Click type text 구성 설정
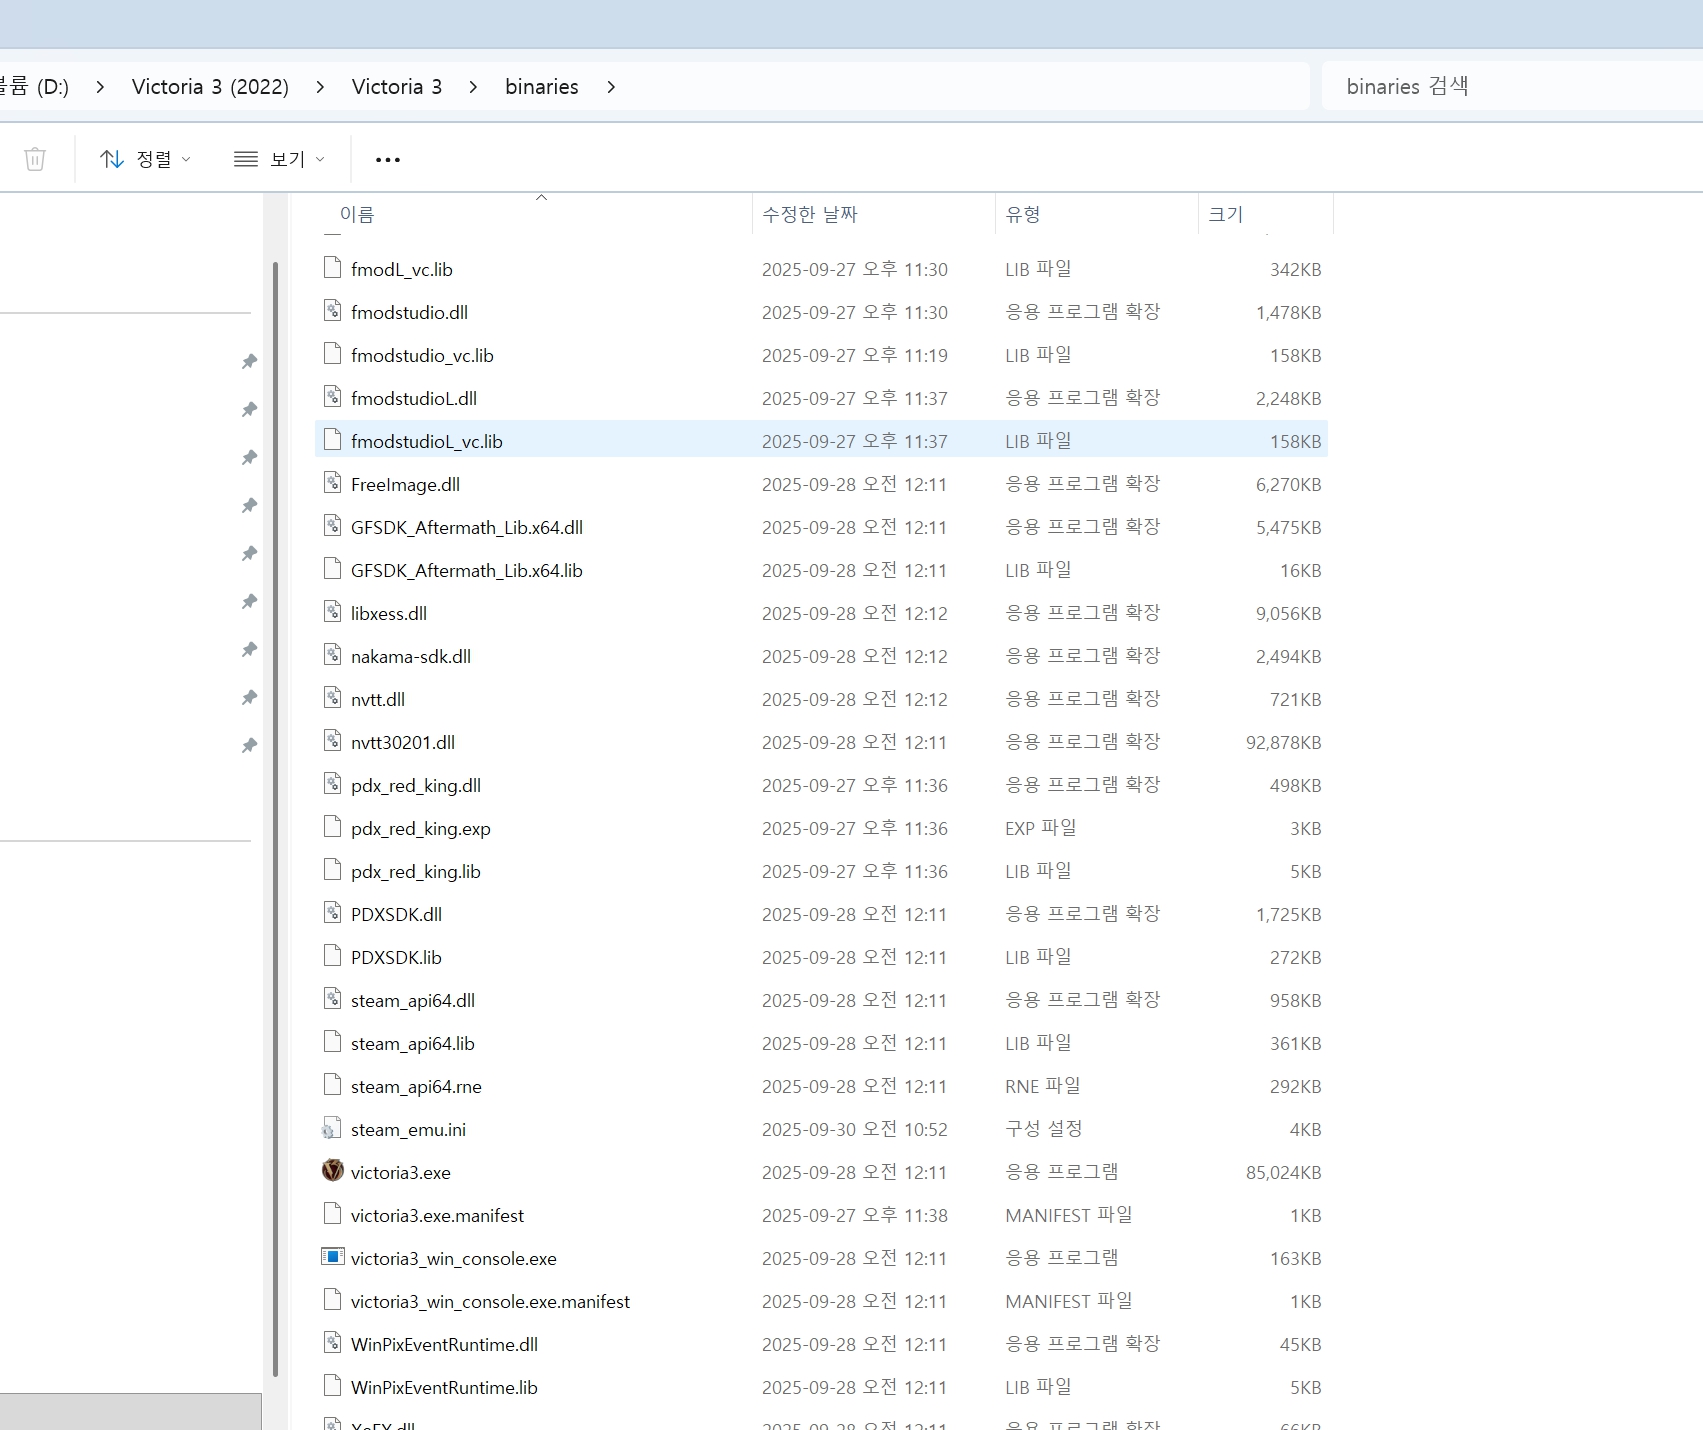The height and width of the screenshot is (1430, 1703). (x=1044, y=1129)
